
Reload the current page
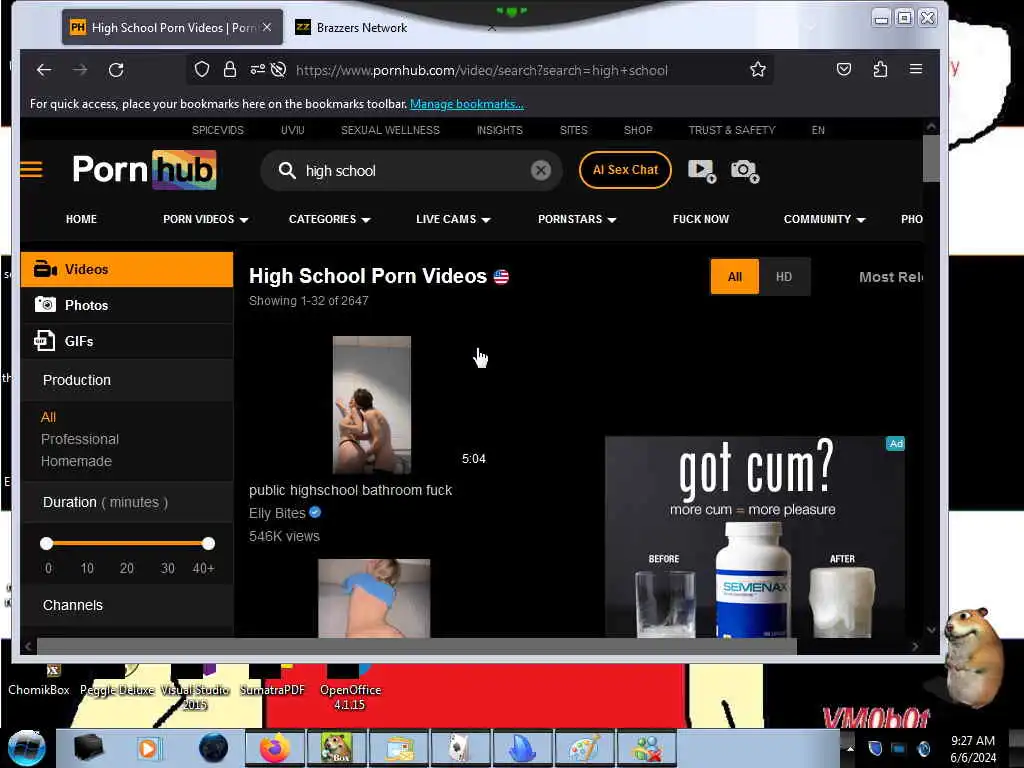[116, 70]
